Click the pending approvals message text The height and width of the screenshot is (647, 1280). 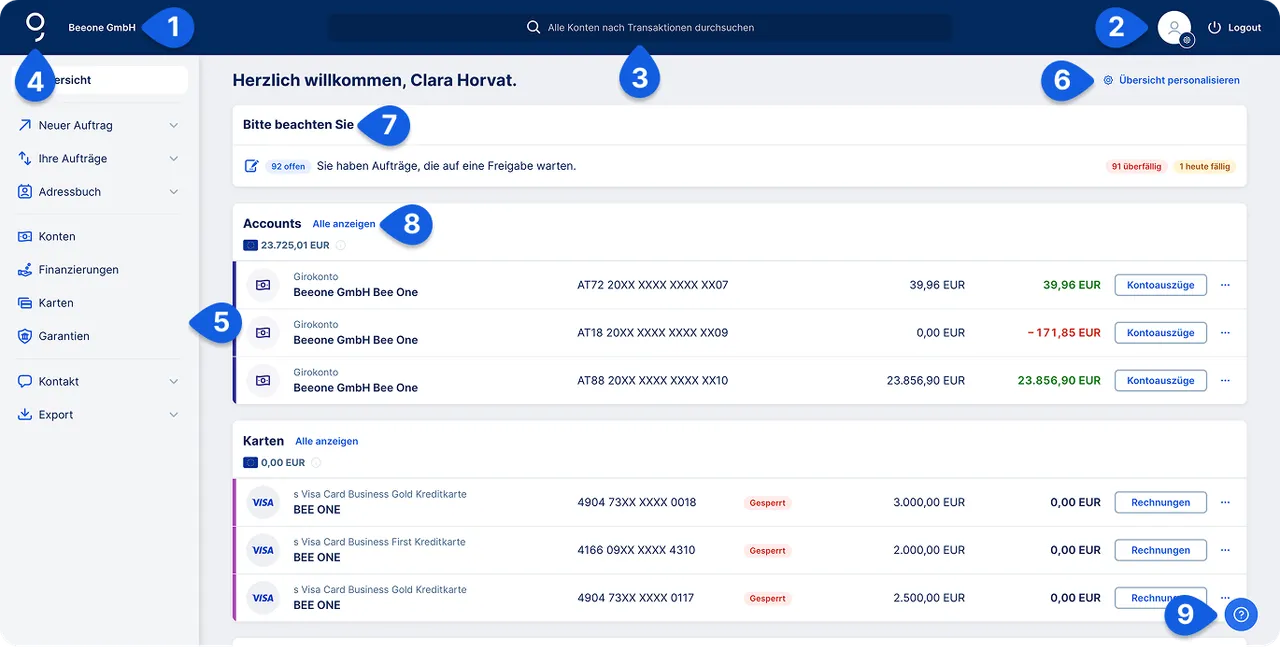[446, 166]
